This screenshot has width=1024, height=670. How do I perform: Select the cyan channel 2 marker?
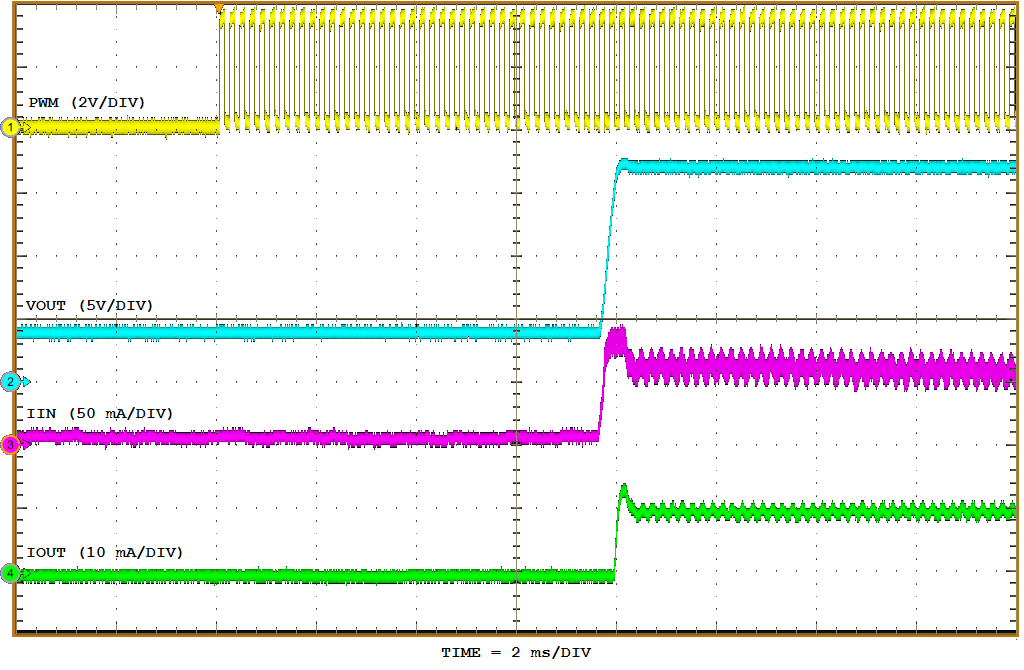8,380
